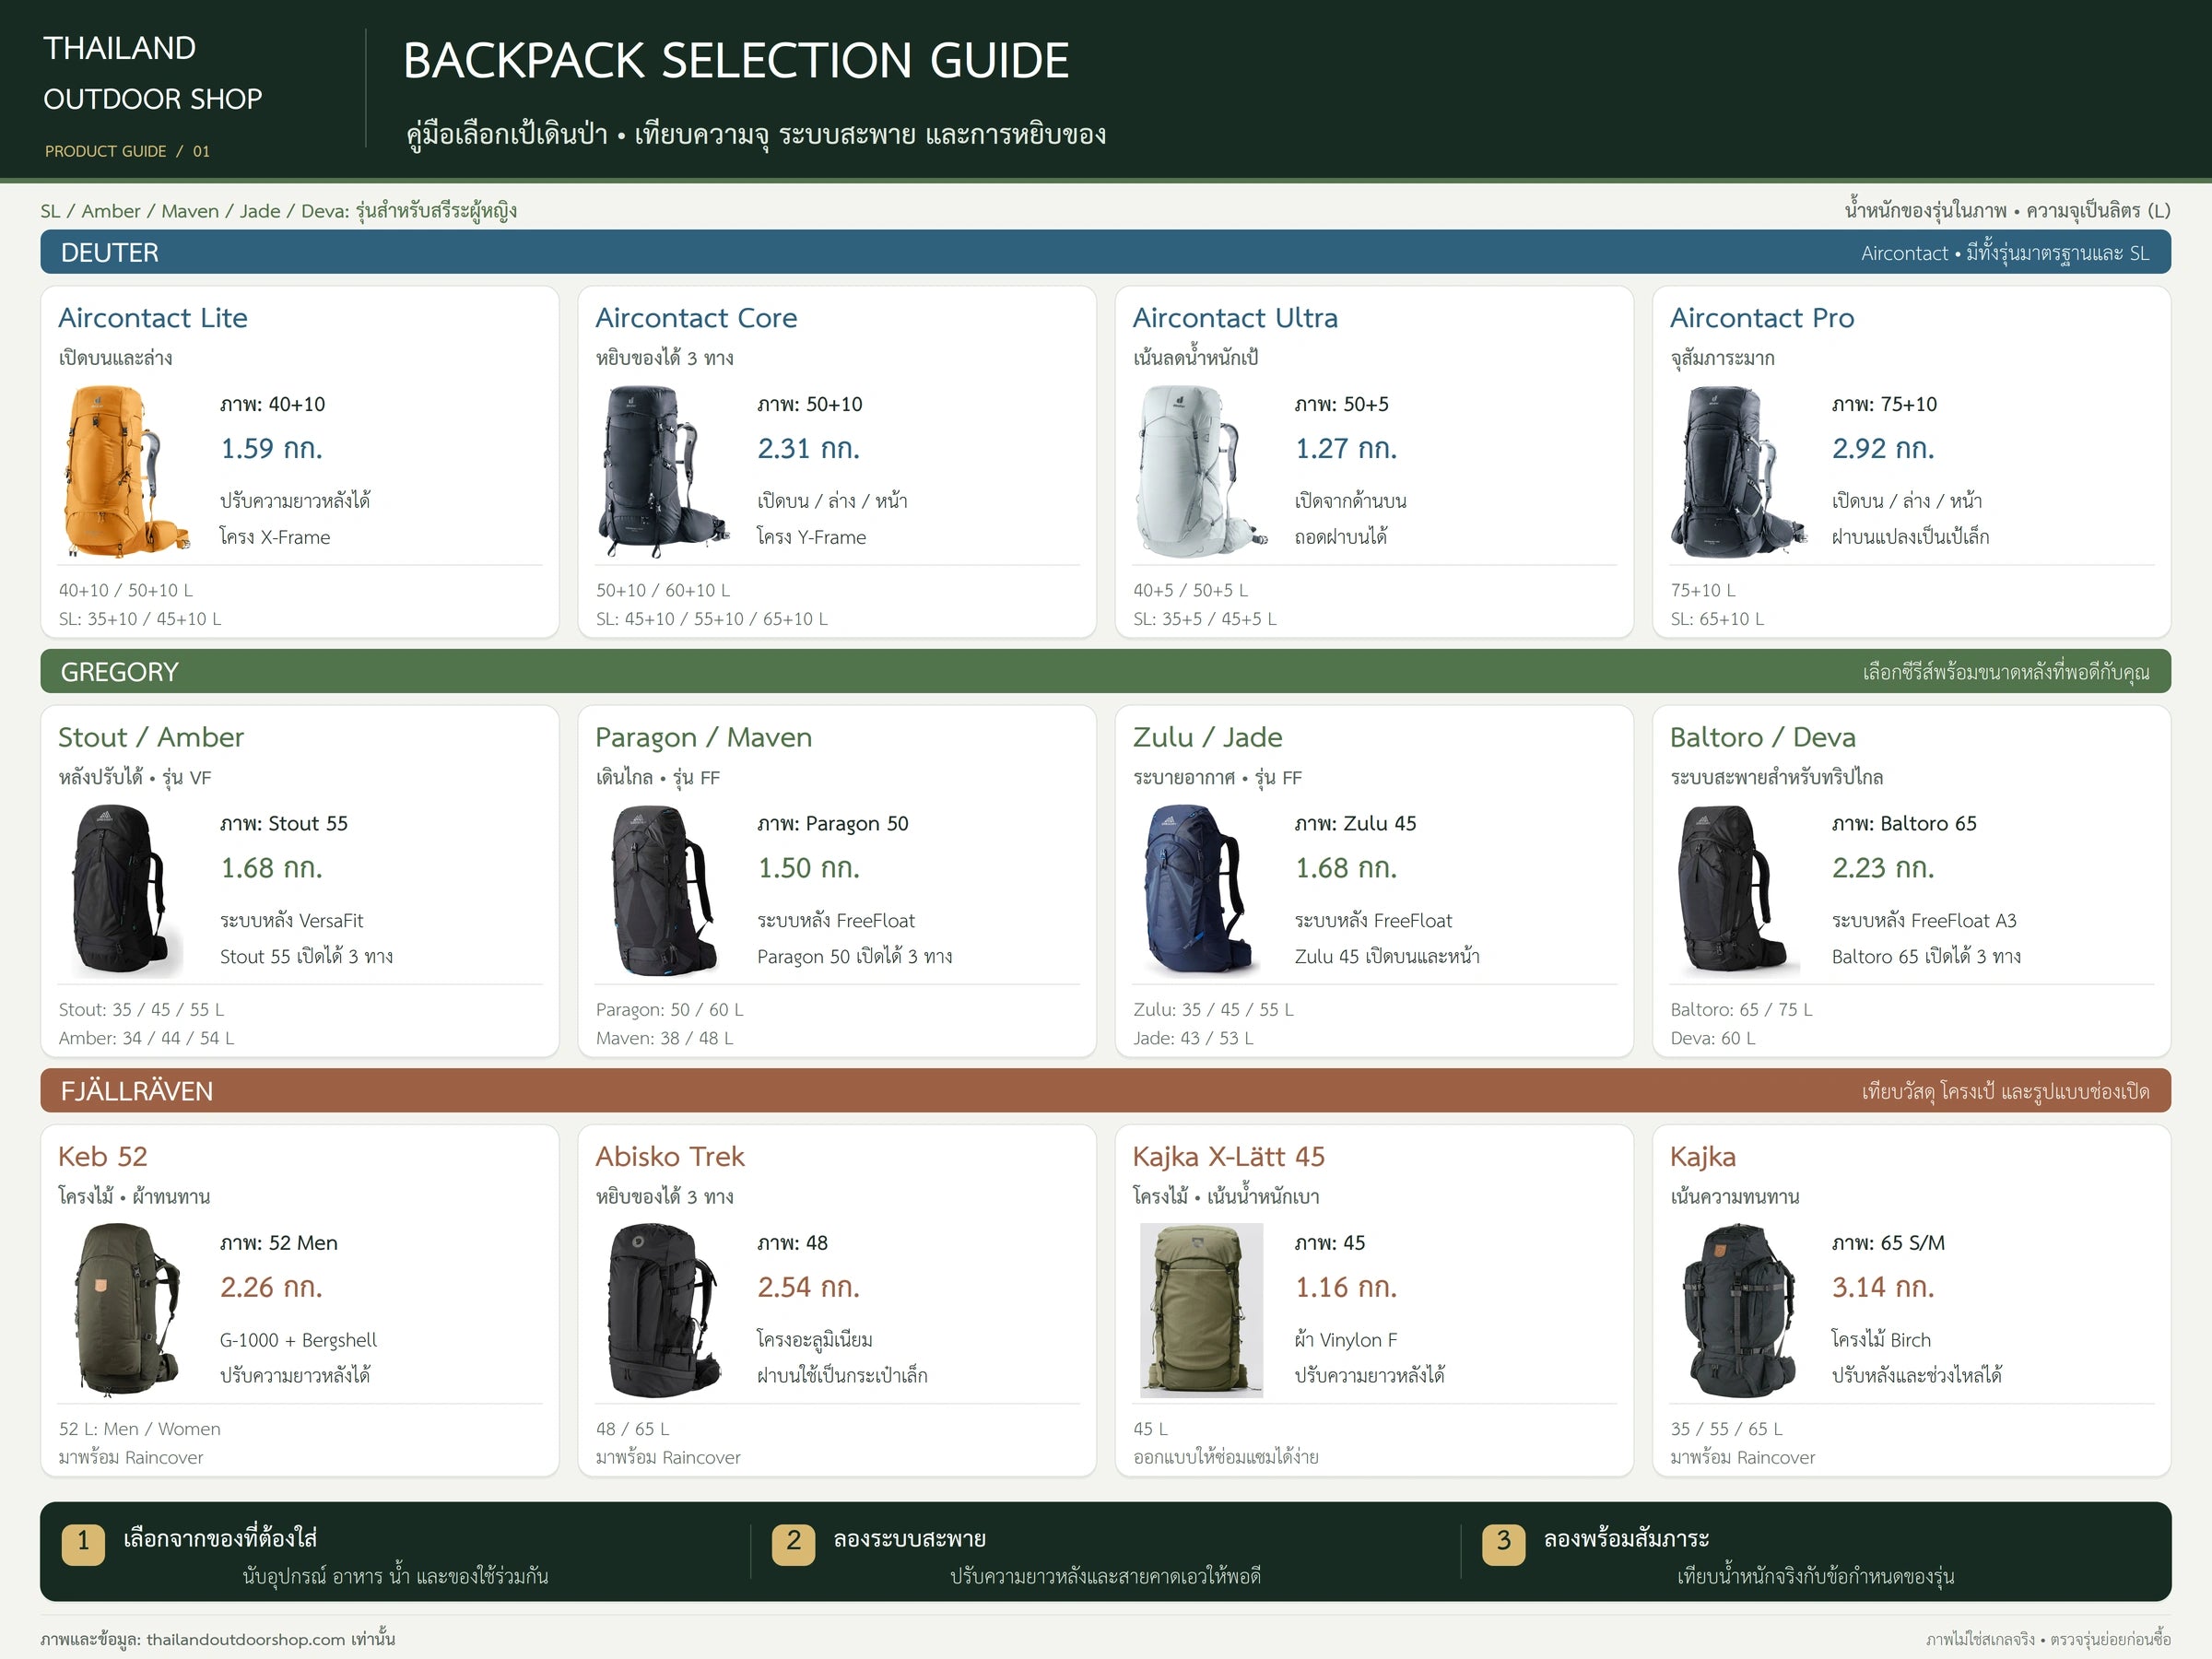This screenshot has width=2212, height=1659.
Task: Click 'โครง Y-Frame' in Aircontact Core card
Action: [x=812, y=537]
